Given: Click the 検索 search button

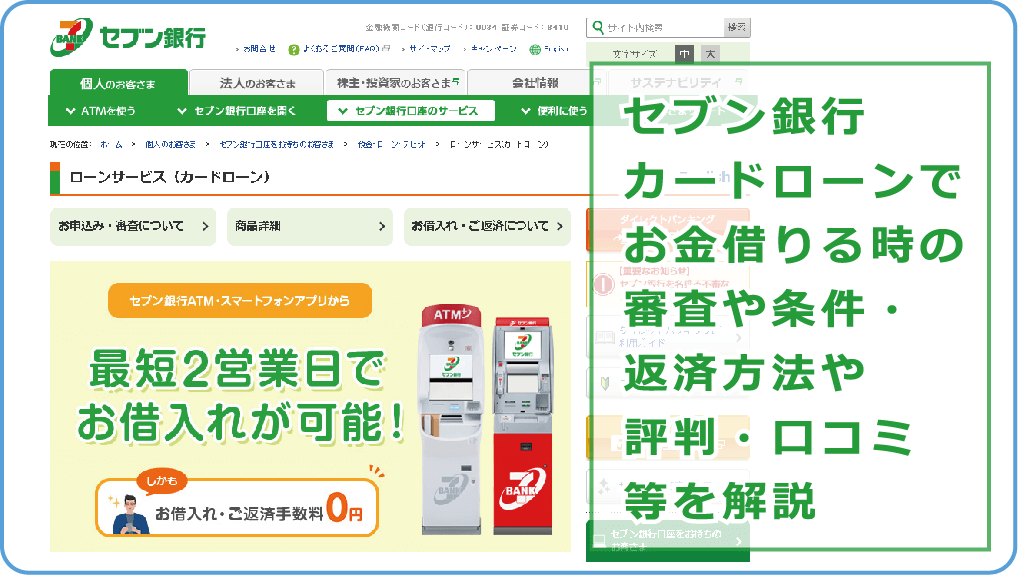Looking at the screenshot, I should tap(737, 27).
